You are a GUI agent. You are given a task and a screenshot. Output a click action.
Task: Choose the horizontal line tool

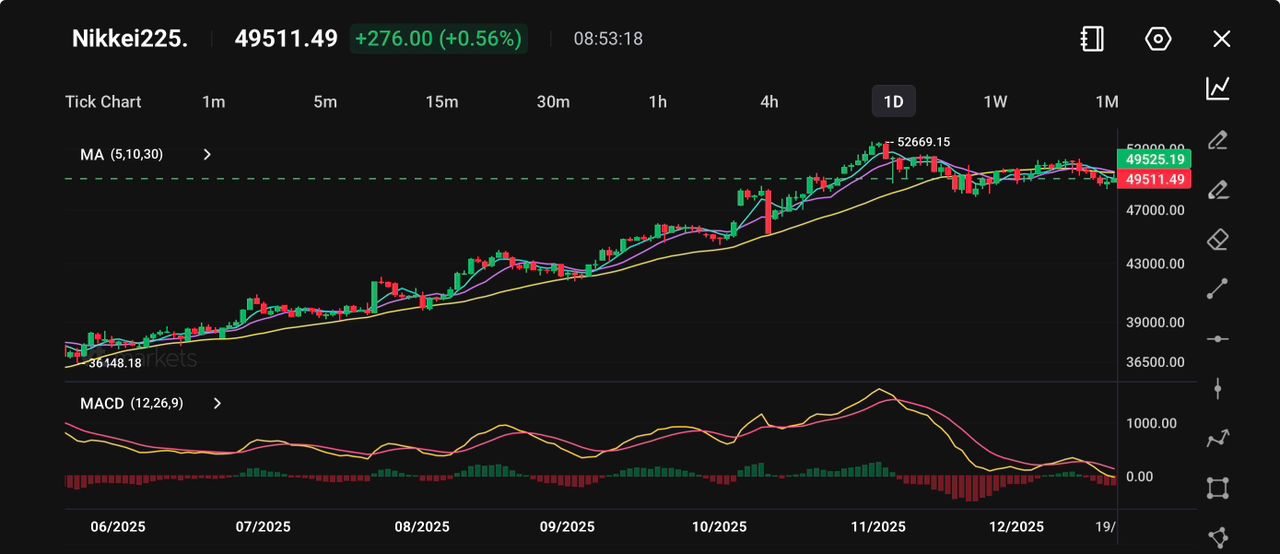pyautogui.click(x=1217, y=339)
